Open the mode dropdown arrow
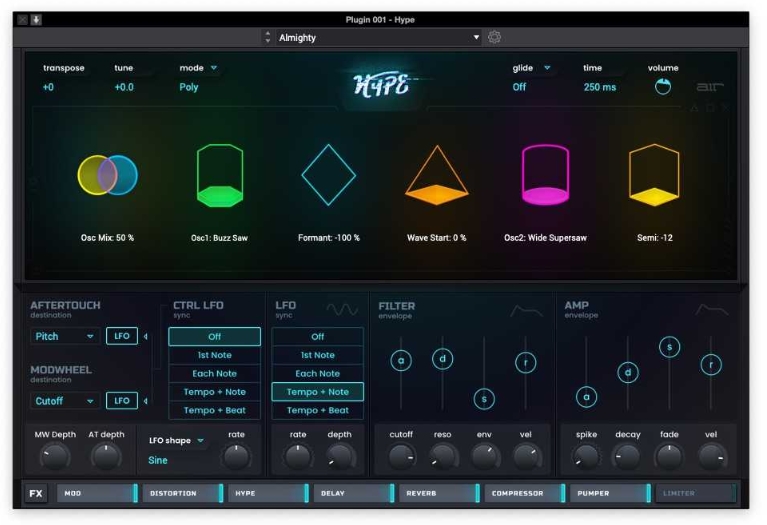The image size is (767, 525). 214,68
